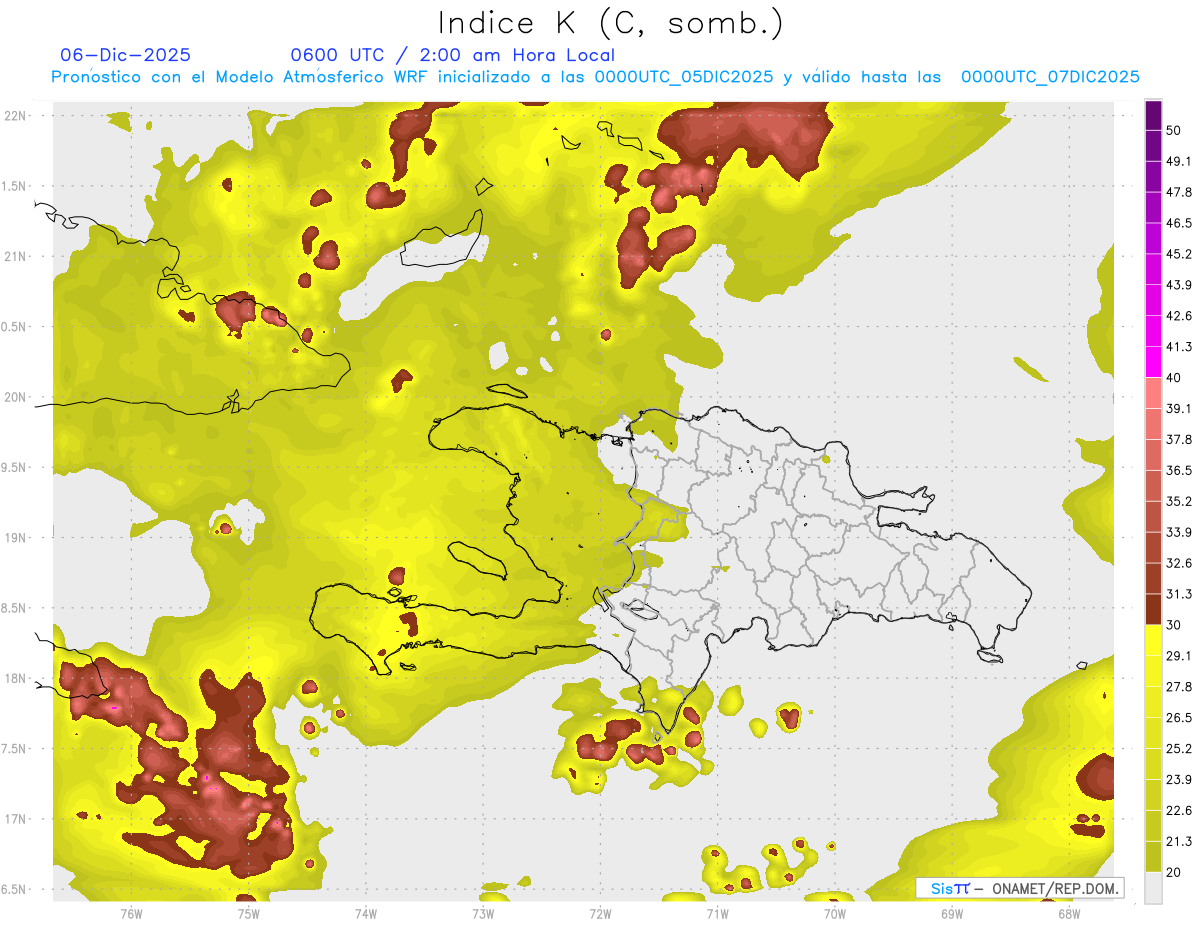Click the colorbar value "25.2"
Image resolution: width=1200 pixels, height=927 pixels.
click(1179, 749)
